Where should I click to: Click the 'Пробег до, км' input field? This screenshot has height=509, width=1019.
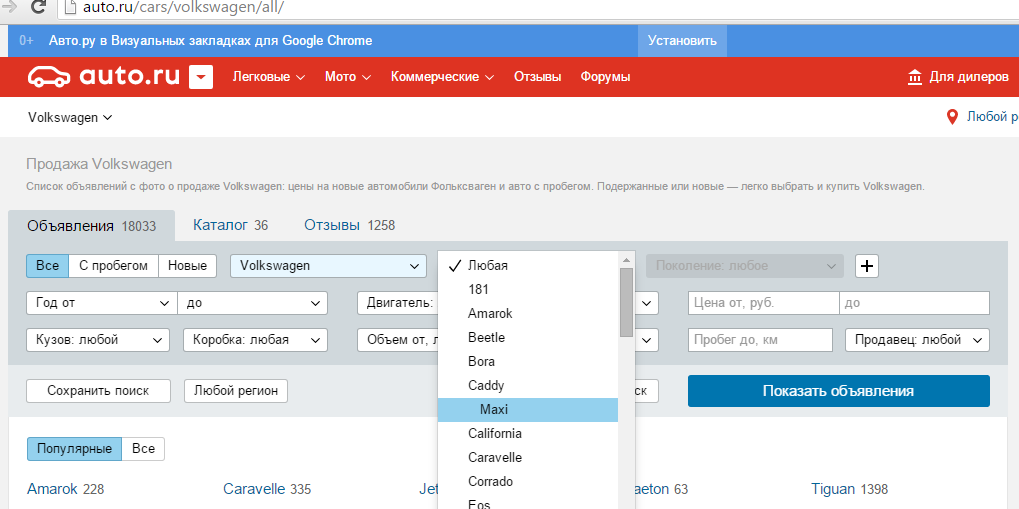760,340
